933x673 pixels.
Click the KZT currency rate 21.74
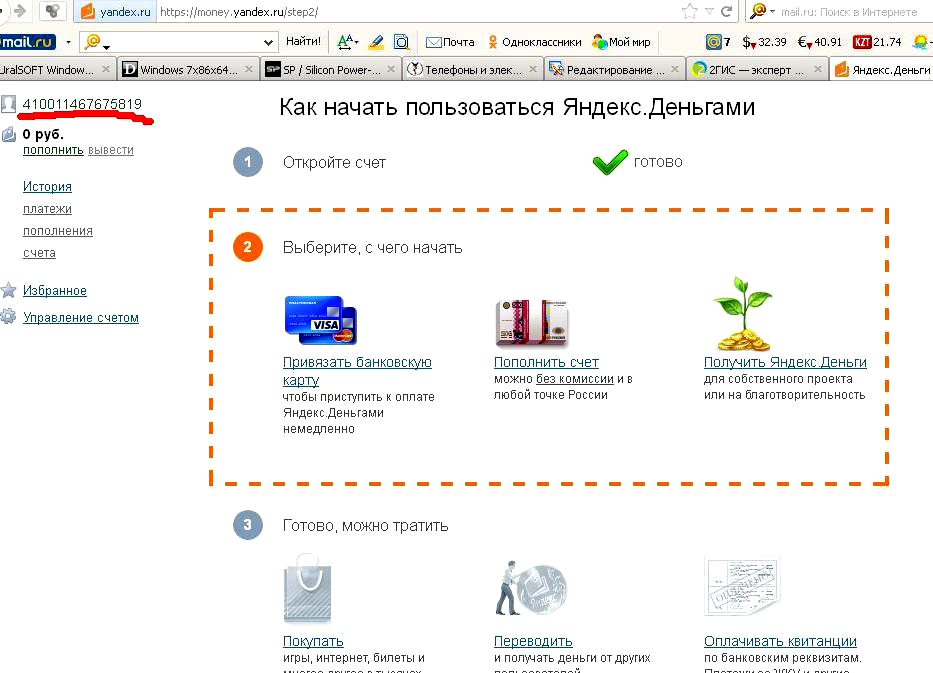[x=877, y=42]
